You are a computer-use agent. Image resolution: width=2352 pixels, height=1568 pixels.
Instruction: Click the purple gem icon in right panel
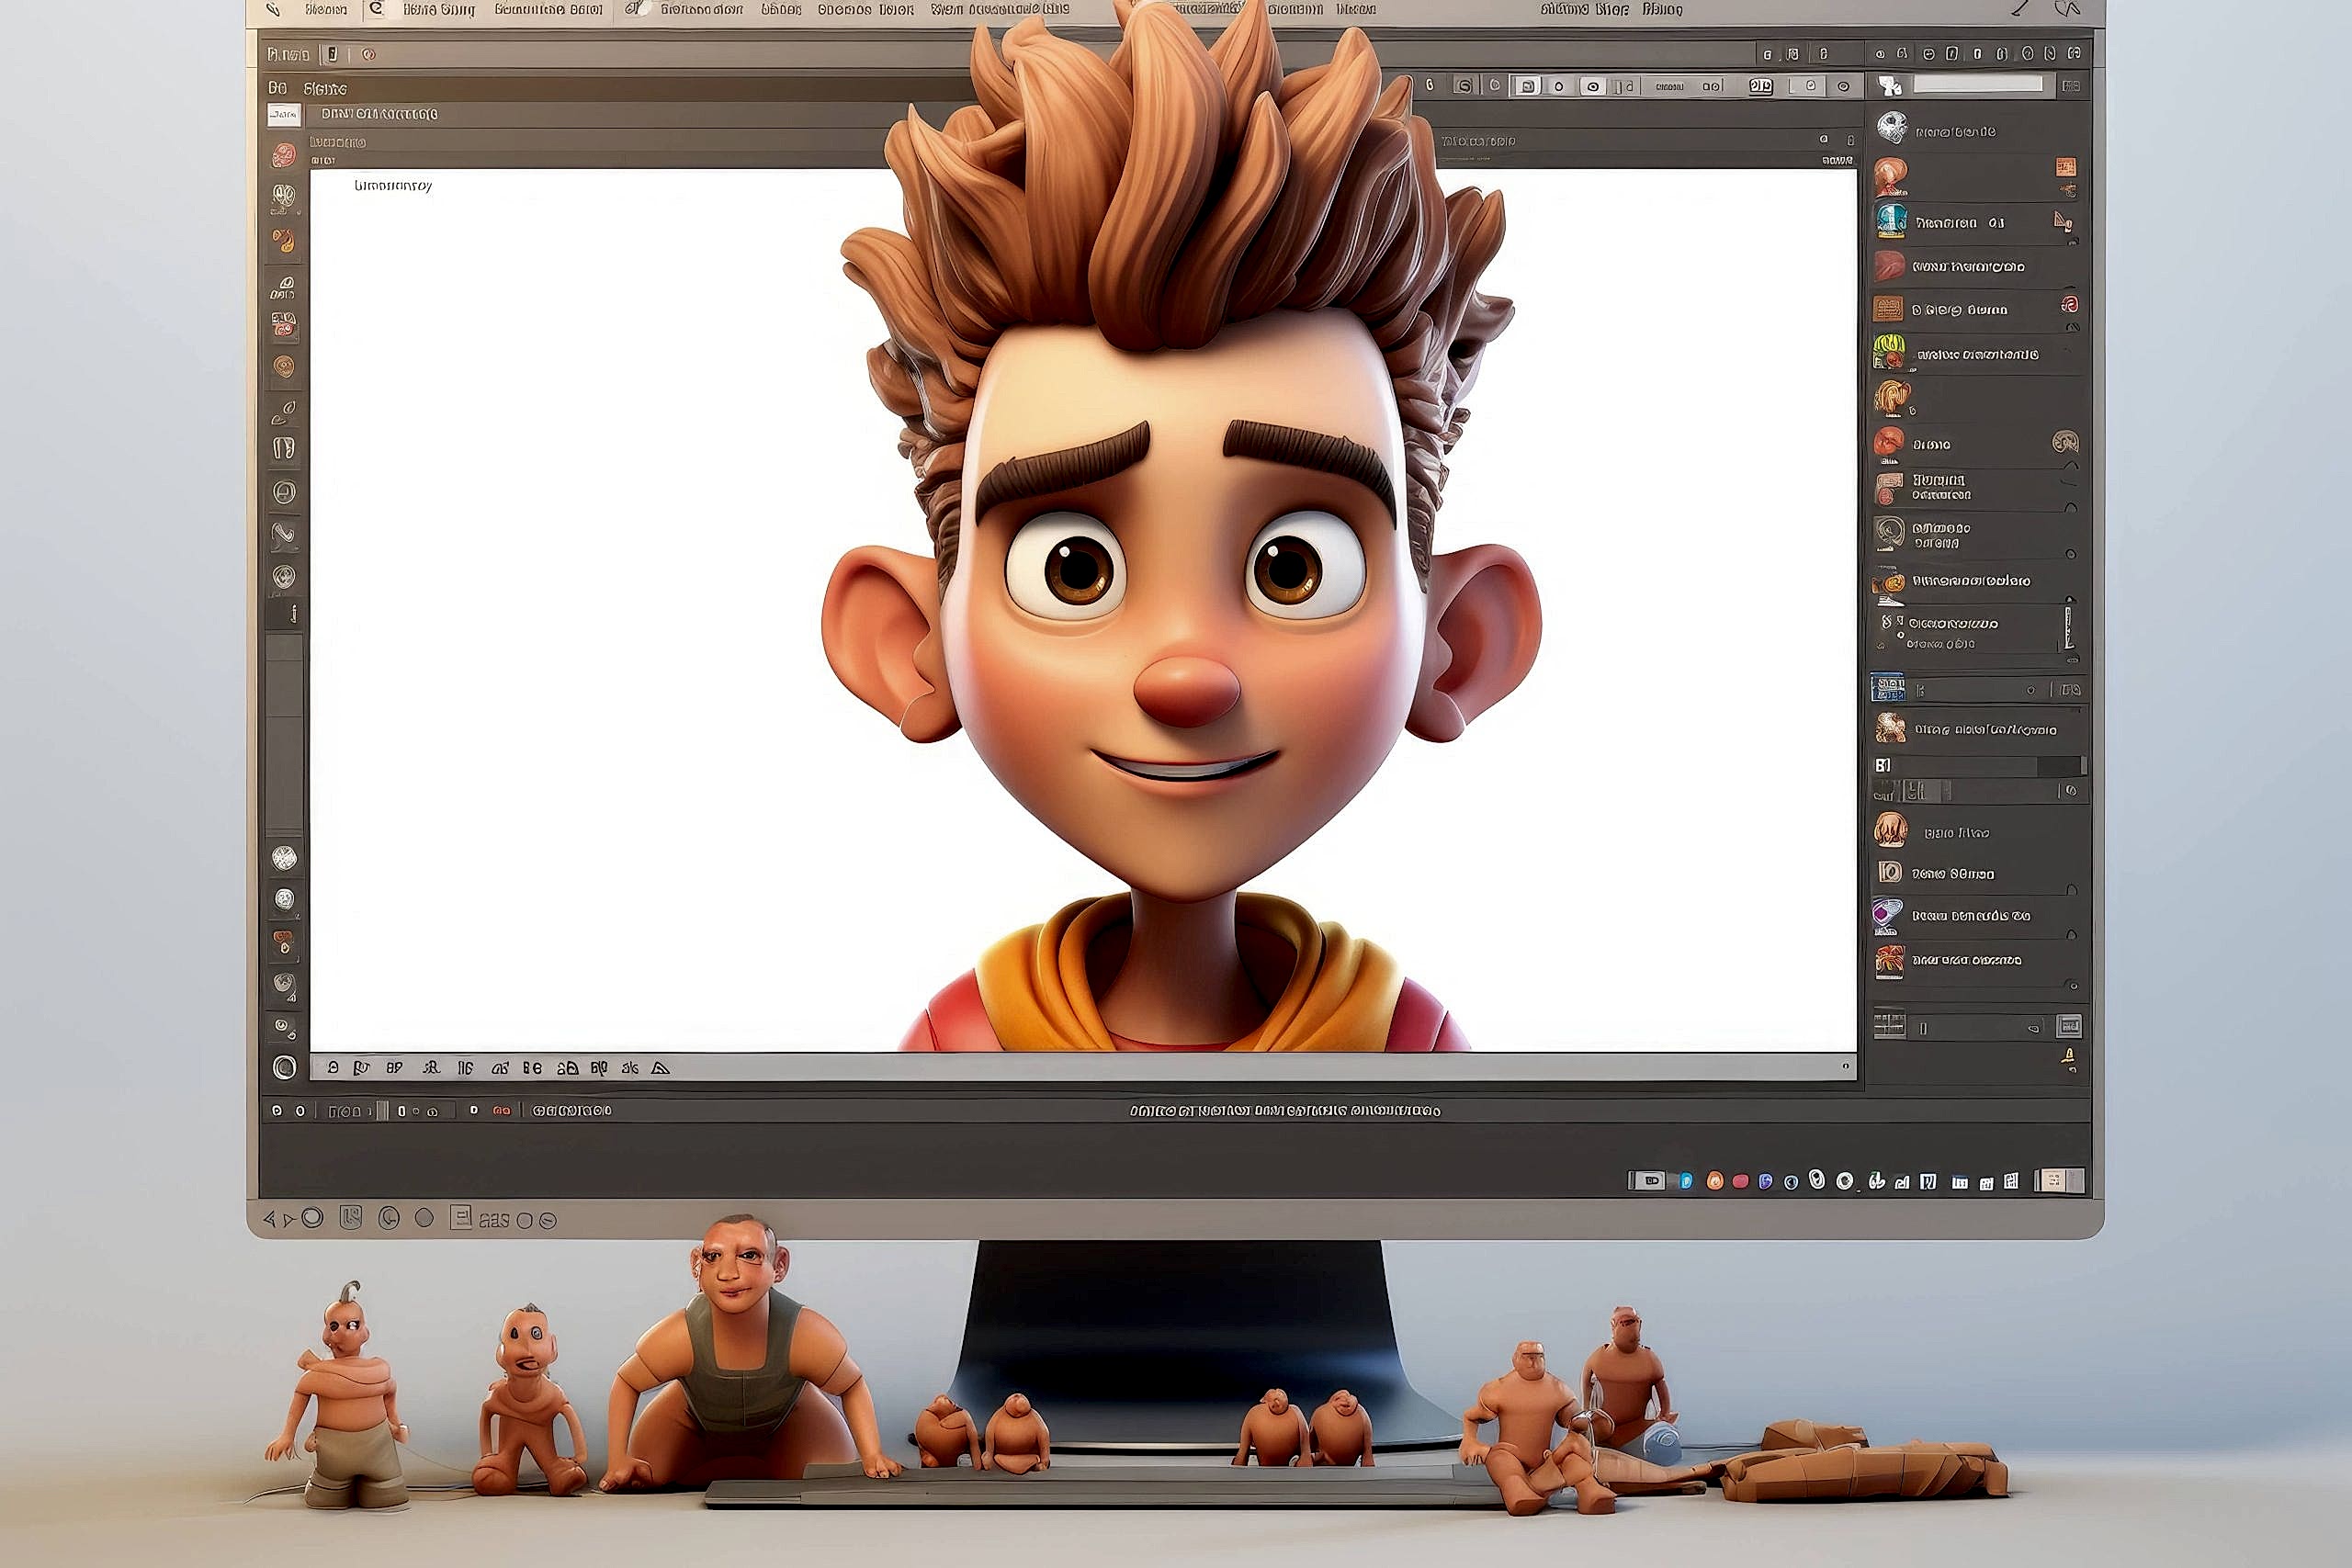pyautogui.click(x=1887, y=914)
